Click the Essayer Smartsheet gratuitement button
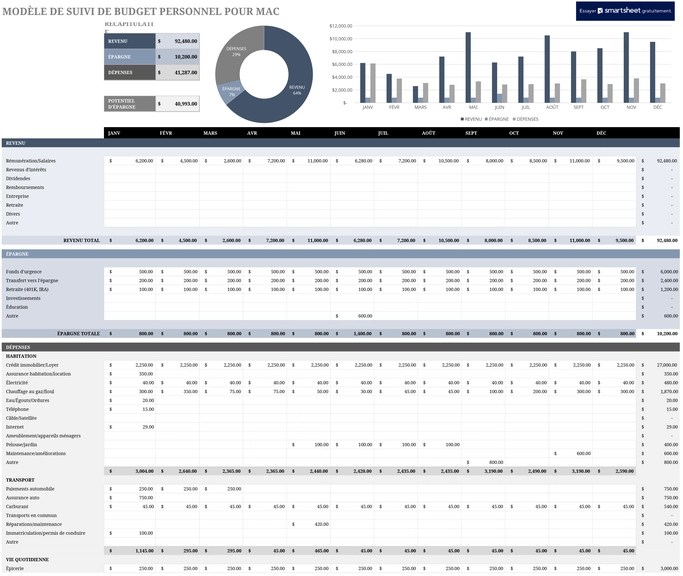The width and height of the screenshot is (683, 576). [x=625, y=11]
